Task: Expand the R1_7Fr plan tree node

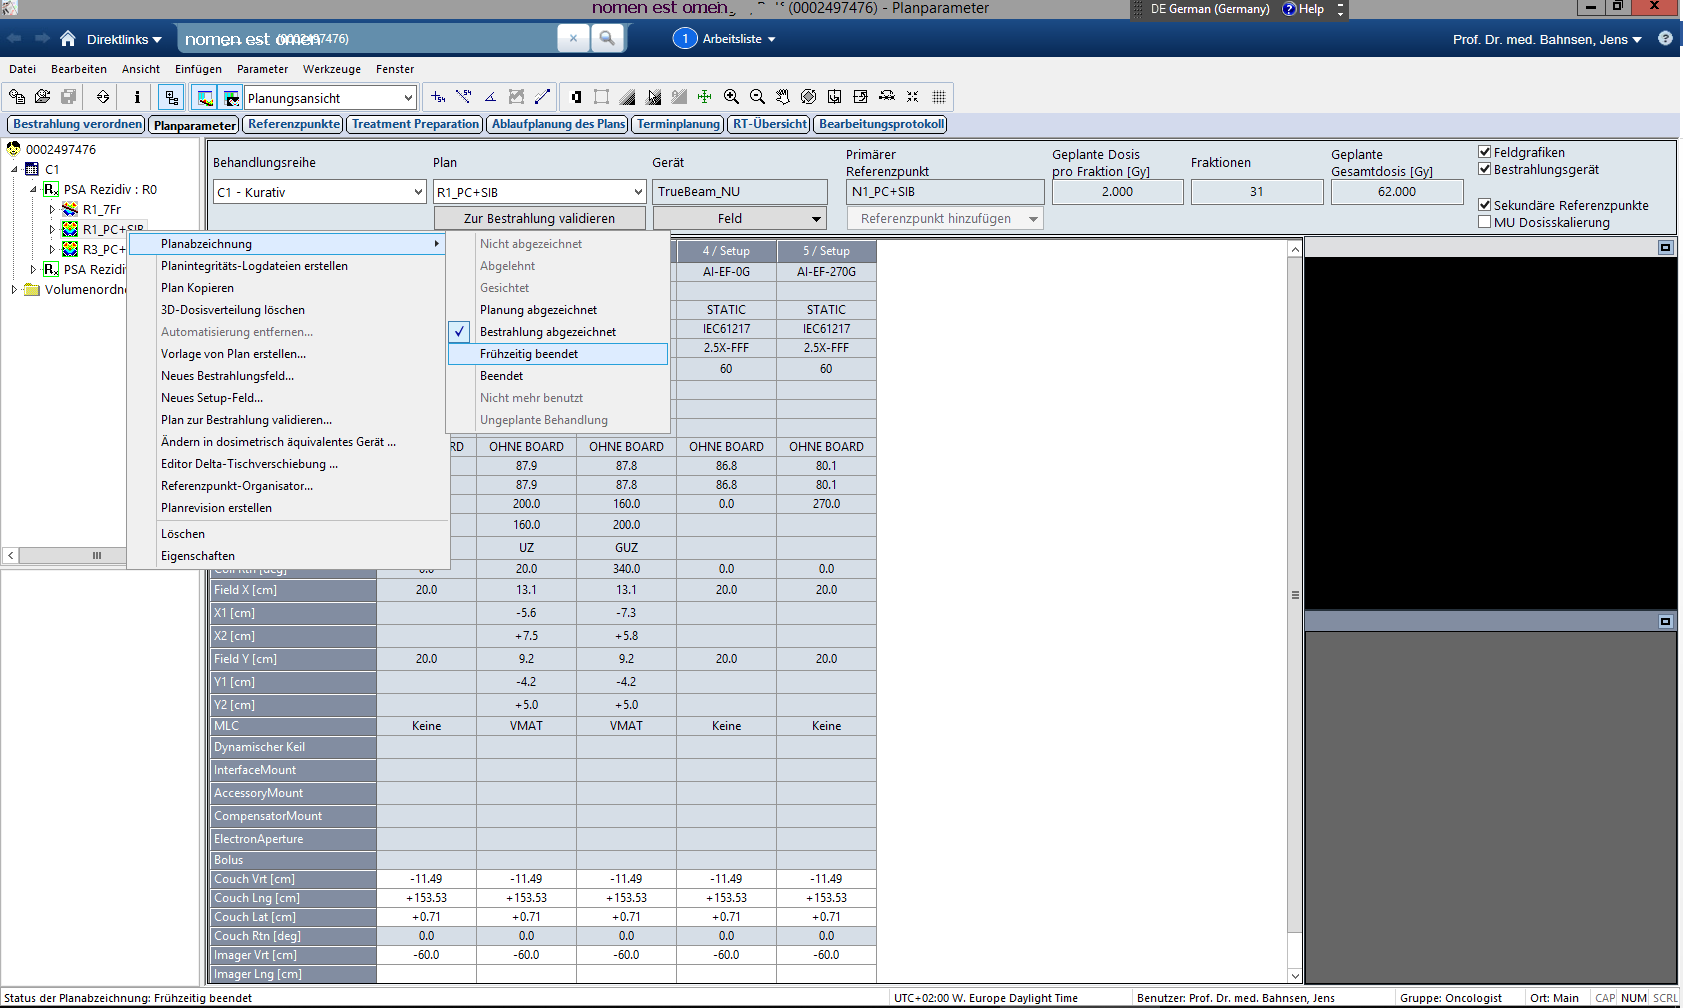Action: coord(52,210)
